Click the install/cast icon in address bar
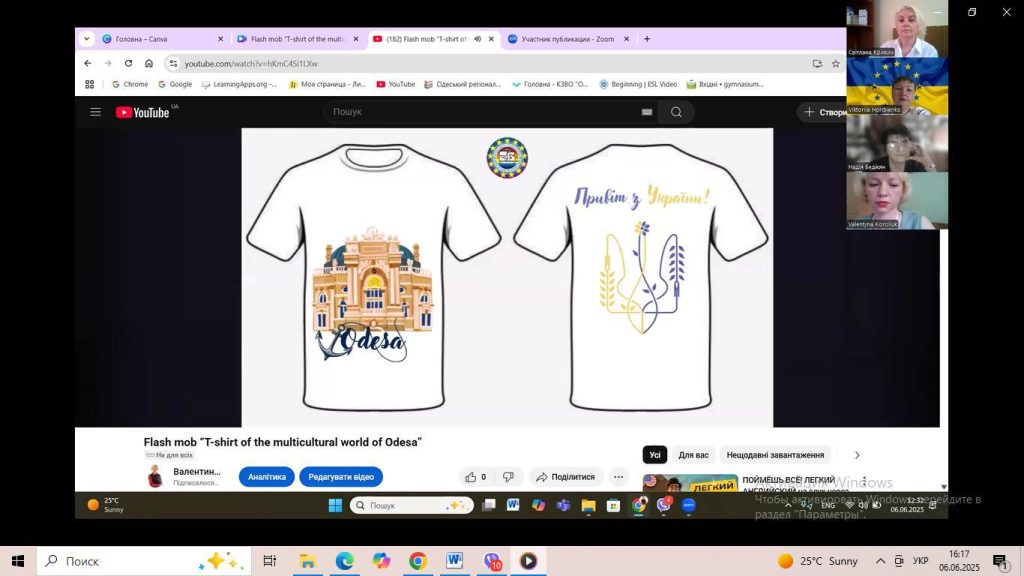 [817, 63]
